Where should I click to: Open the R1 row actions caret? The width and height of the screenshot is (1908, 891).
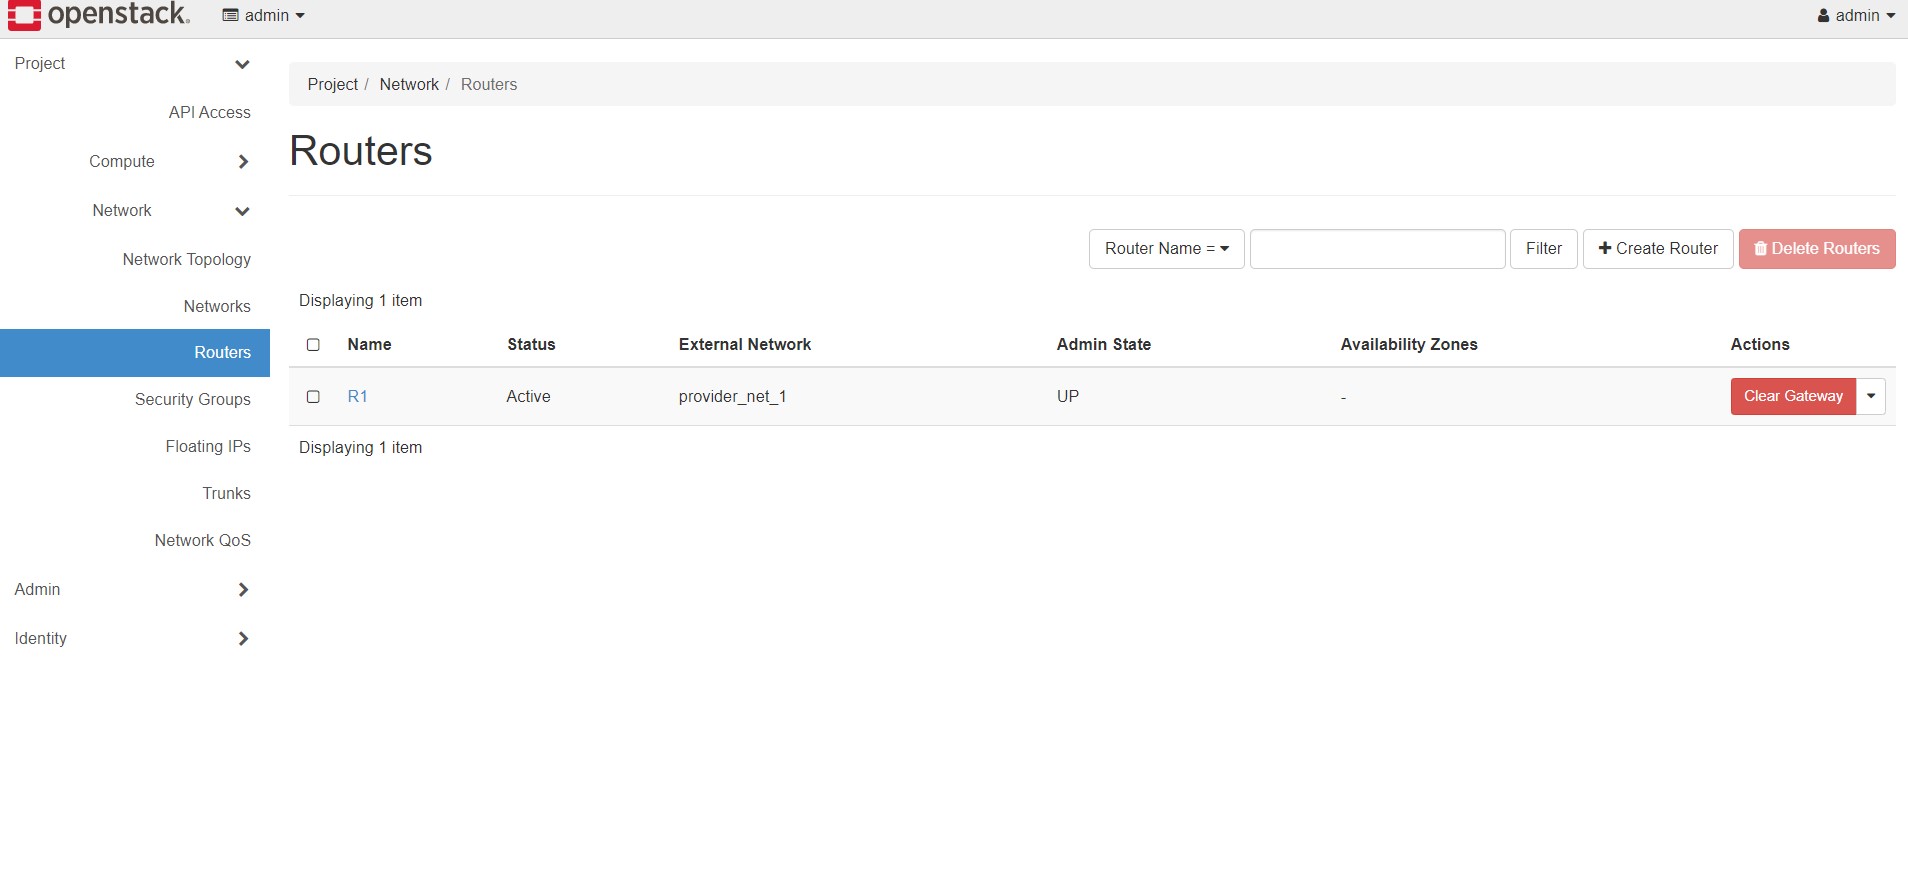(1871, 397)
